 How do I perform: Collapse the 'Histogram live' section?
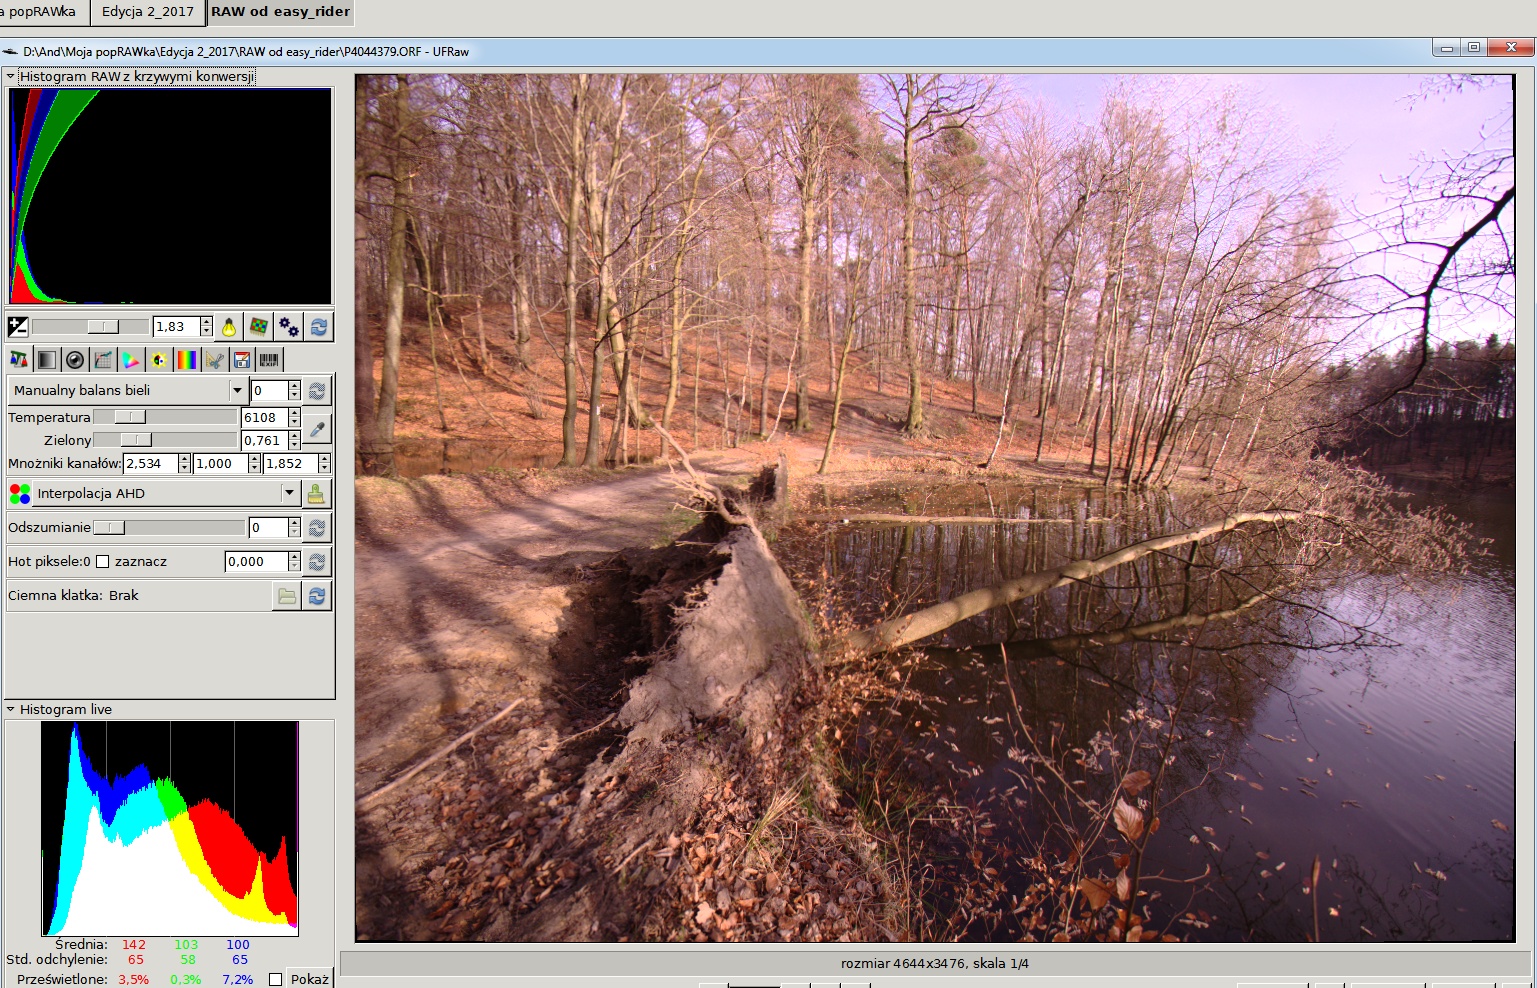coord(11,710)
